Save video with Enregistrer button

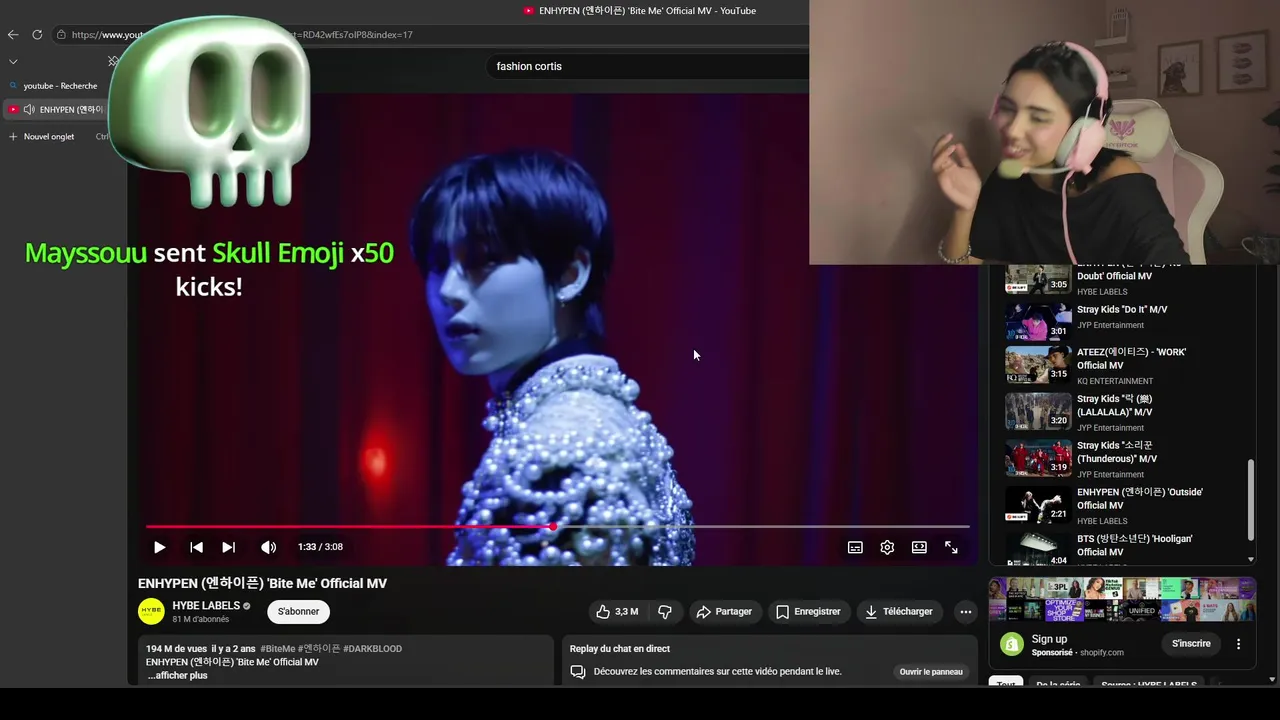(808, 611)
